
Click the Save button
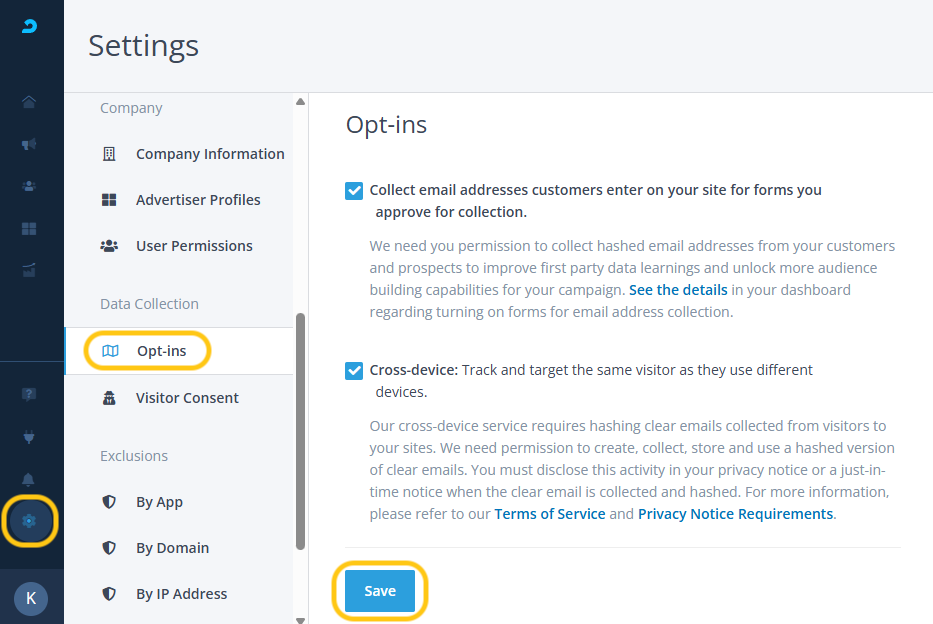[380, 591]
